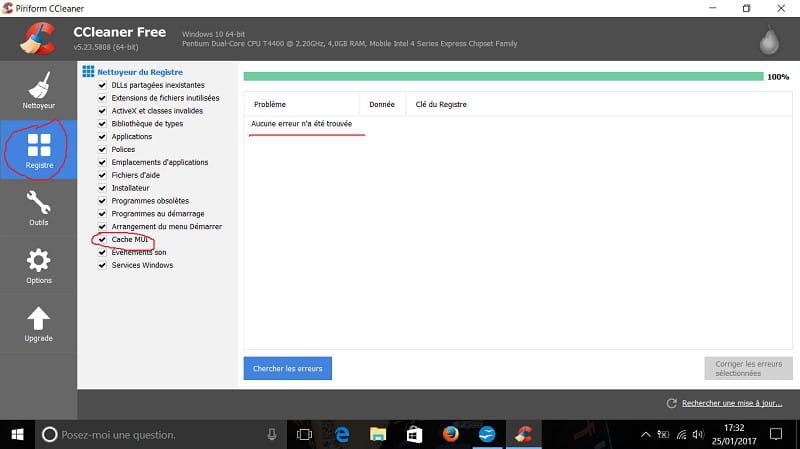This screenshot has height=449, width=800.
Task: Open the Action Center notifications icon
Action: click(x=776, y=434)
